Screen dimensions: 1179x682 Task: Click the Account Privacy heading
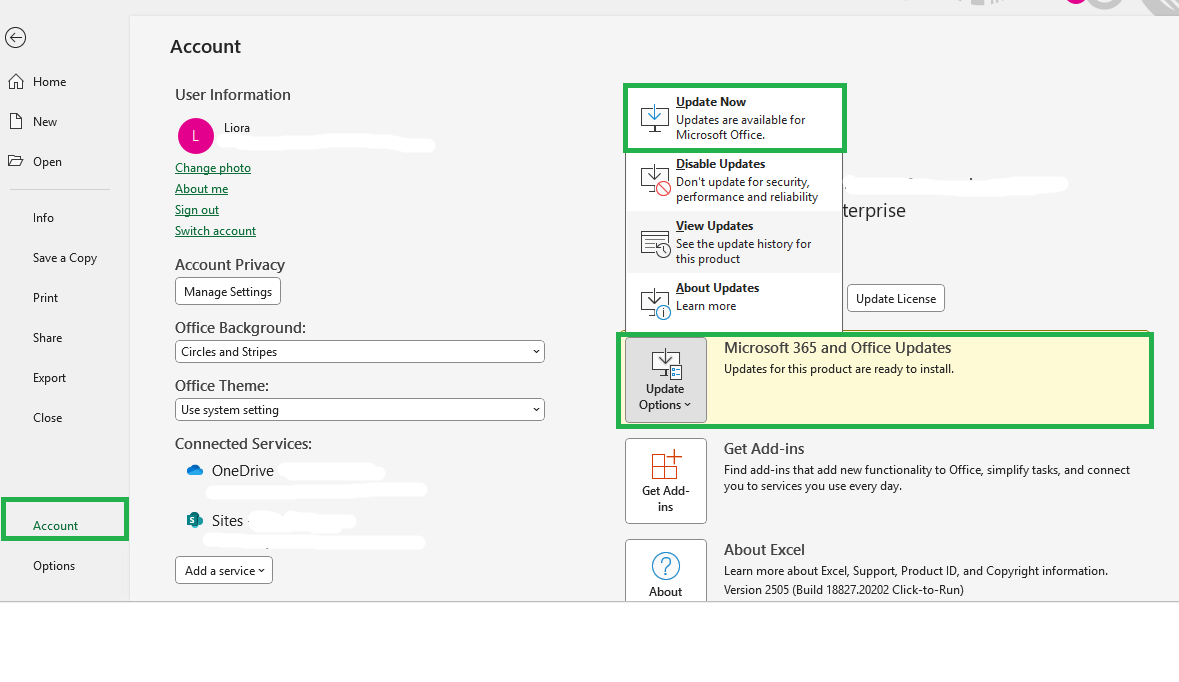click(230, 265)
